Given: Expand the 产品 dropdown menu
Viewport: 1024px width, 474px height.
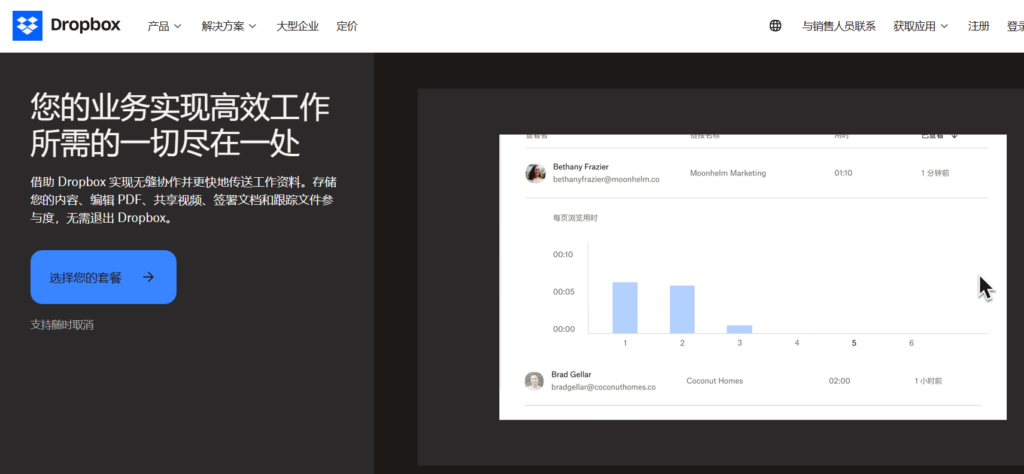Looking at the screenshot, I should pyautogui.click(x=164, y=26).
